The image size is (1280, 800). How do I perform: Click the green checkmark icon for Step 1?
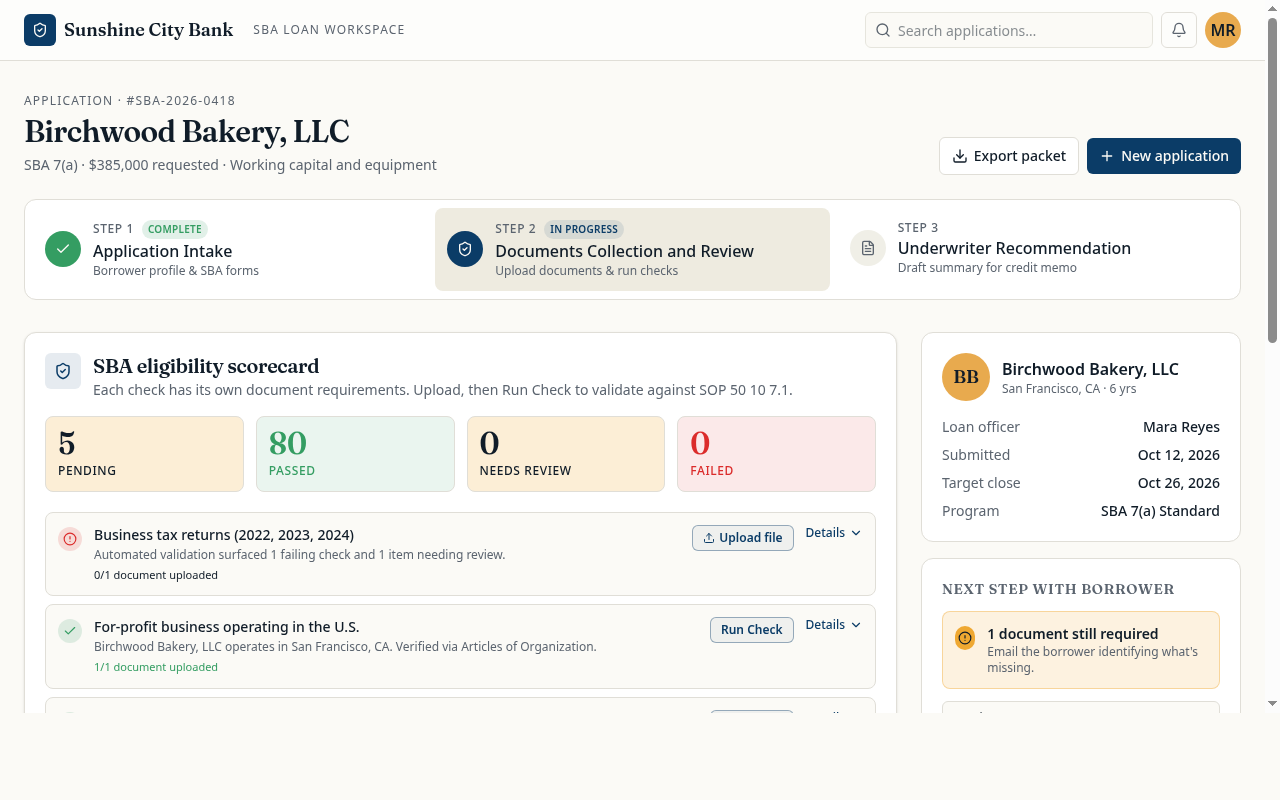coord(63,249)
